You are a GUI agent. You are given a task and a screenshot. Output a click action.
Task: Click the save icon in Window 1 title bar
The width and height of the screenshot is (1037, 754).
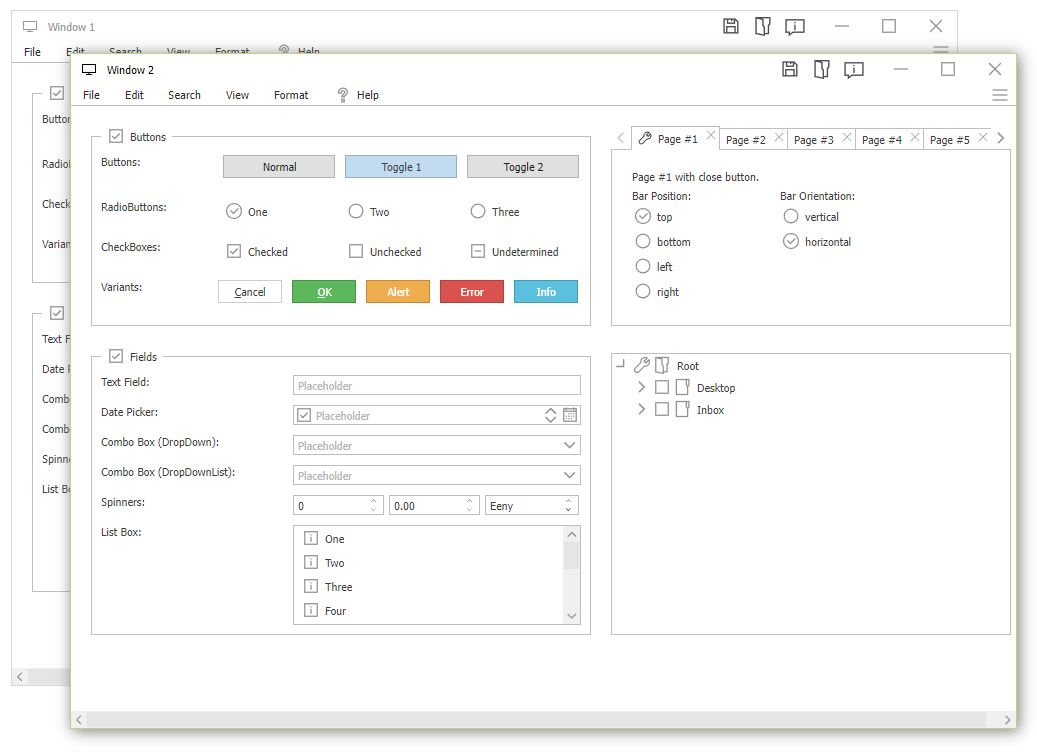pos(731,26)
